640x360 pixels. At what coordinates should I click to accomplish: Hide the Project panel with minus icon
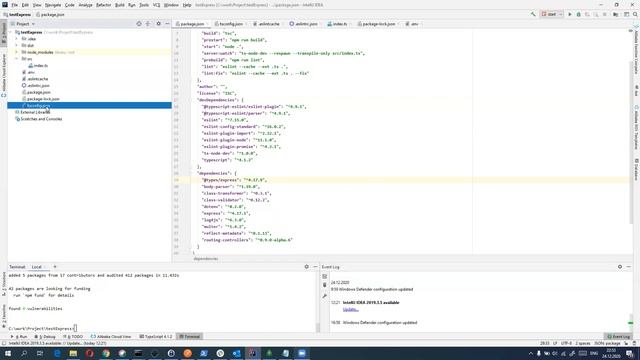(167, 24)
